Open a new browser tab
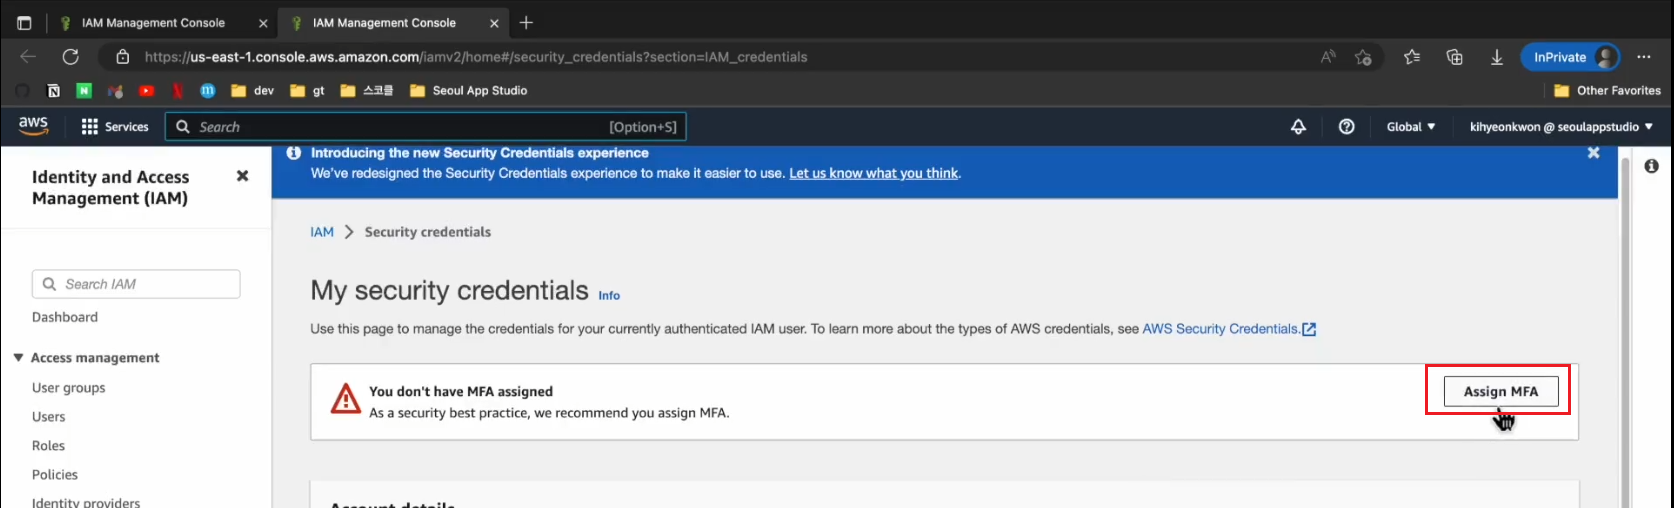Screen dimensions: 1674x508 click(x=526, y=23)
